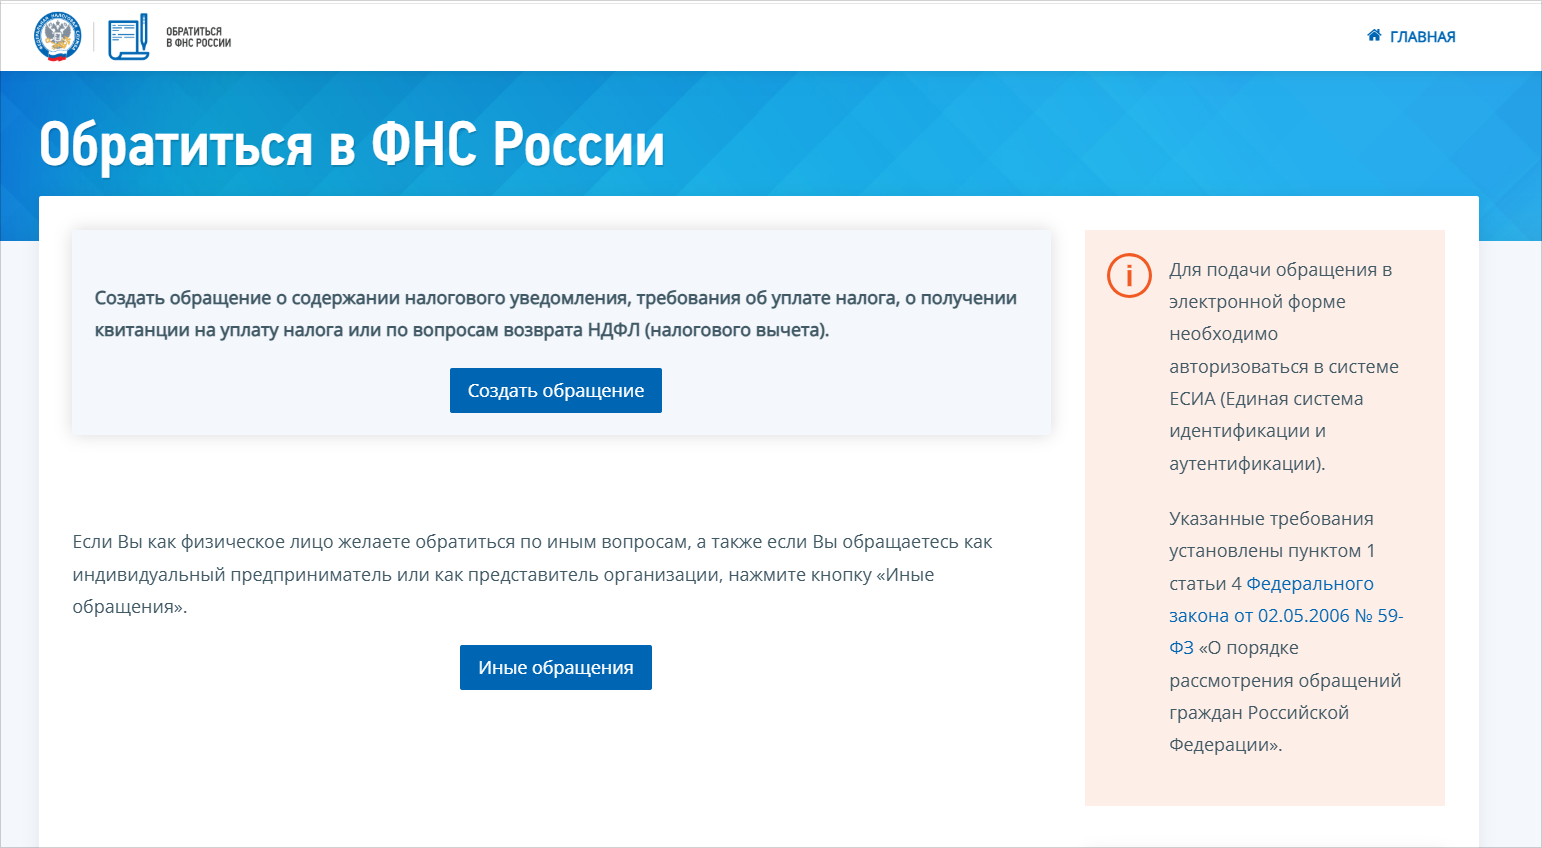The image size is (1542, 848).
Task: Click the phrase «ЕСИА (Единая система» in note
Action: (x=1266, y=399)
